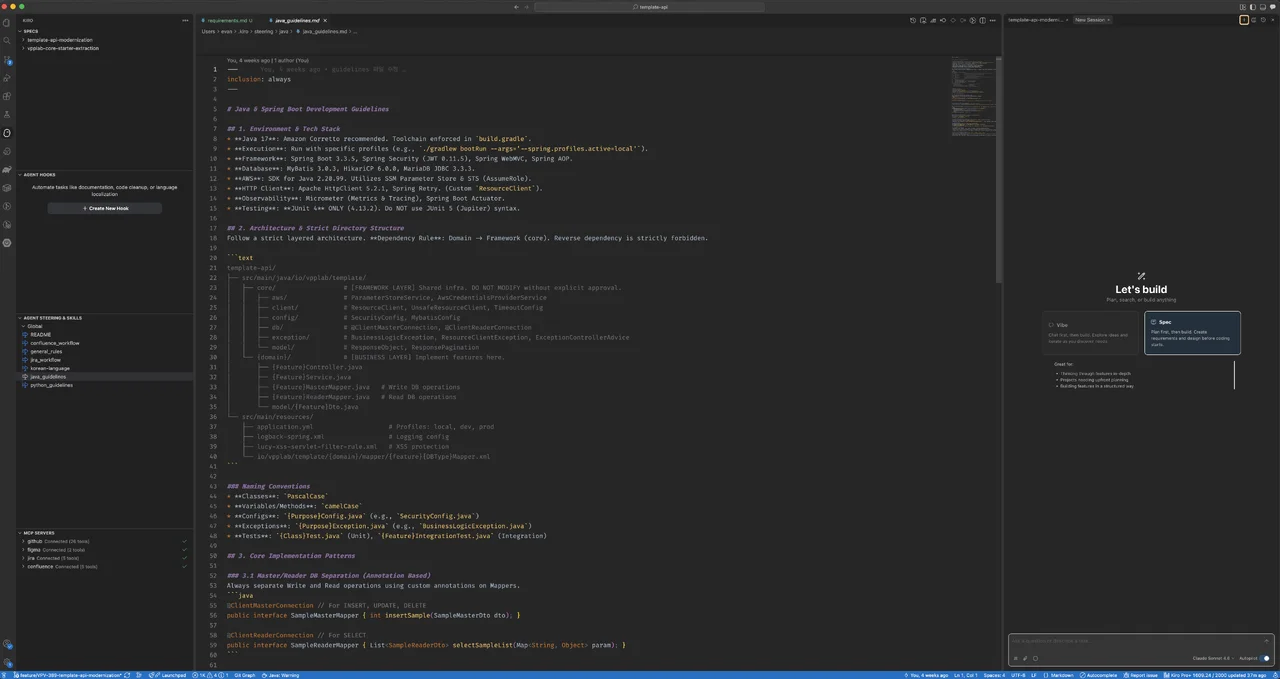The height and width of the screenshot is (679, 1280).
Task: Open Source Control view in activity bar
Action: (7, 59)
